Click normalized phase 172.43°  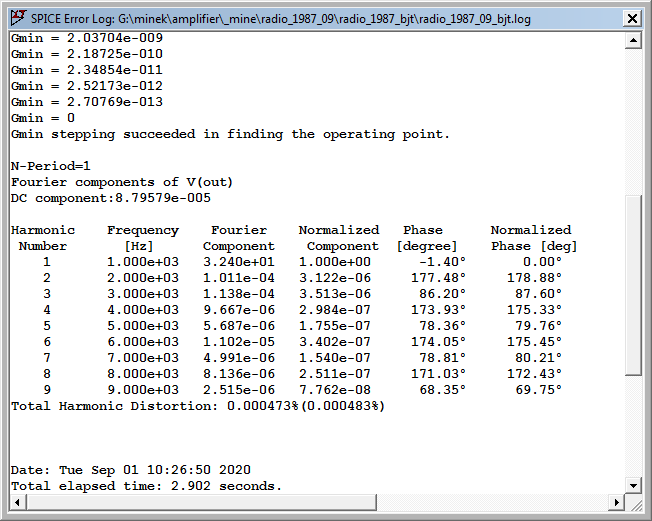(x=534, y=374)
